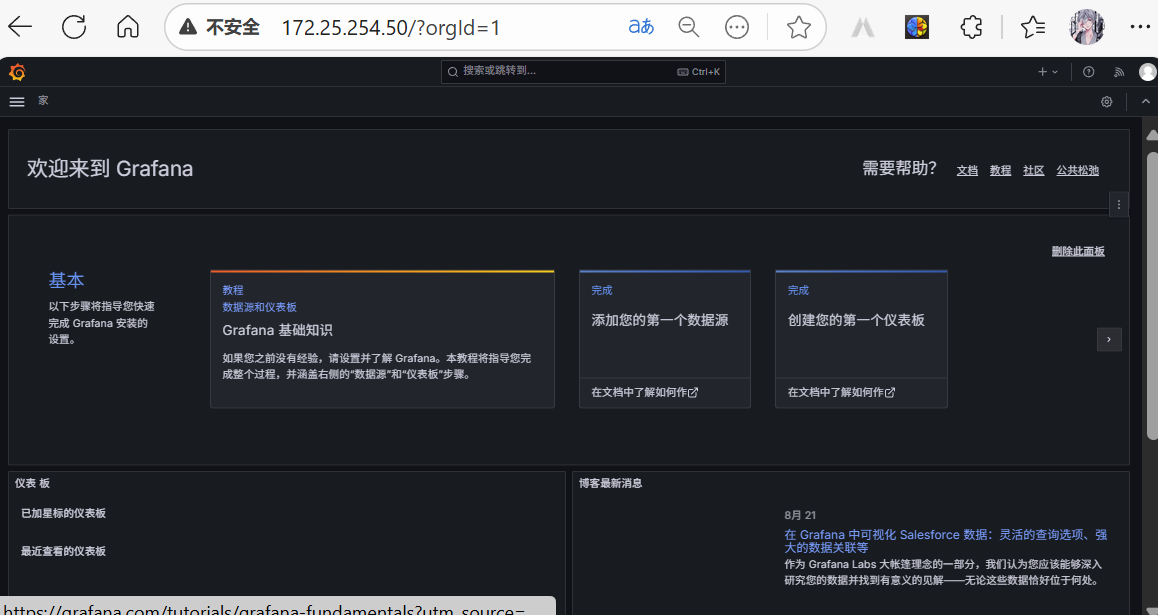1158x615 pixels.
Task: Click the 基本 section heading
Action: coord(66,280)
